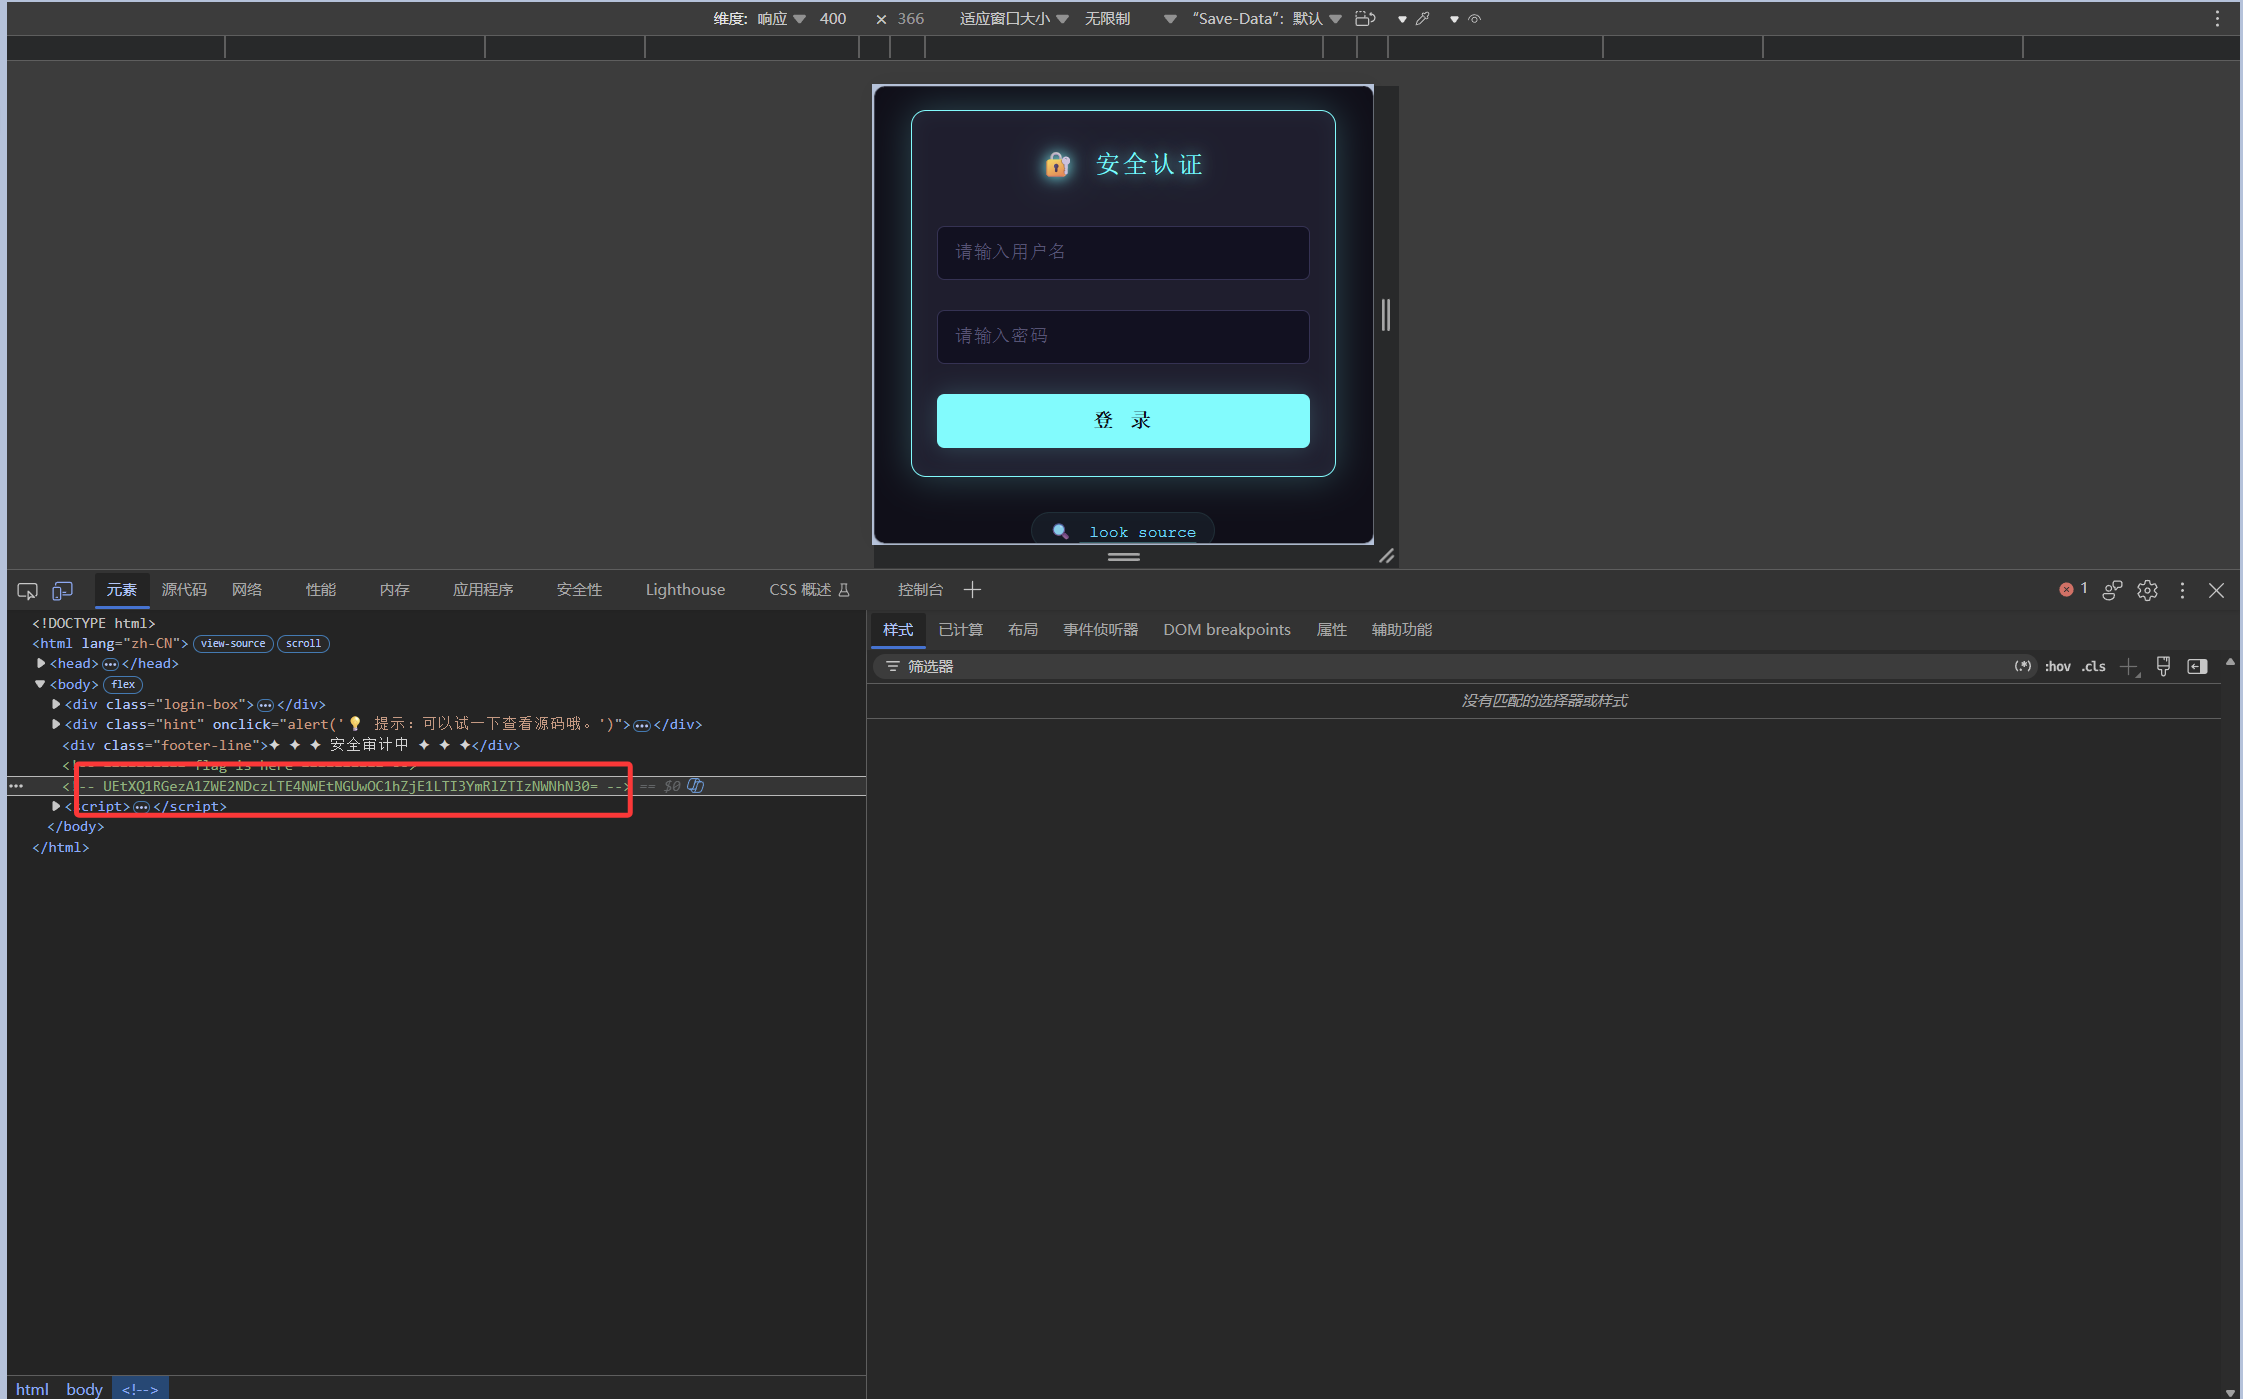Open the 适应窗口大小 zoom dropdown
The height and width of the screenshot is (1399, 2243).
coord(1014,18)
